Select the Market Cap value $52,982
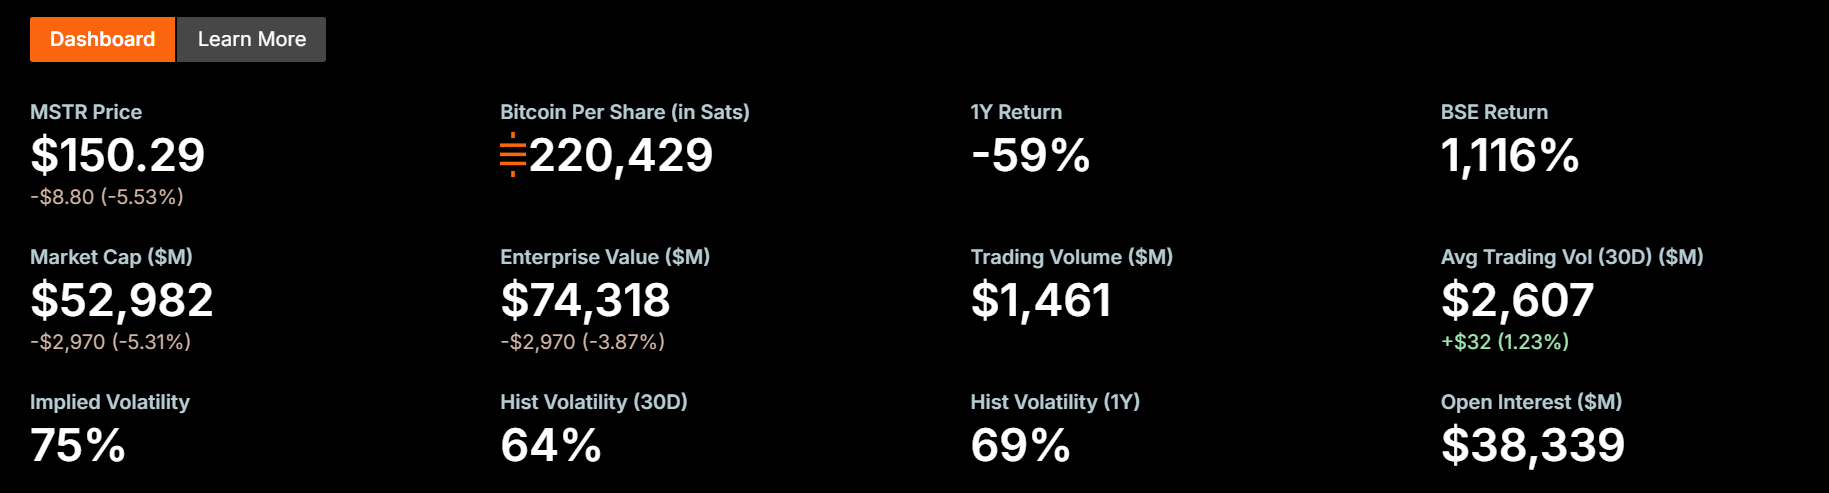The height and width of the screenshot is (493, 1829). pyautogui.click(x=122, y=300)
